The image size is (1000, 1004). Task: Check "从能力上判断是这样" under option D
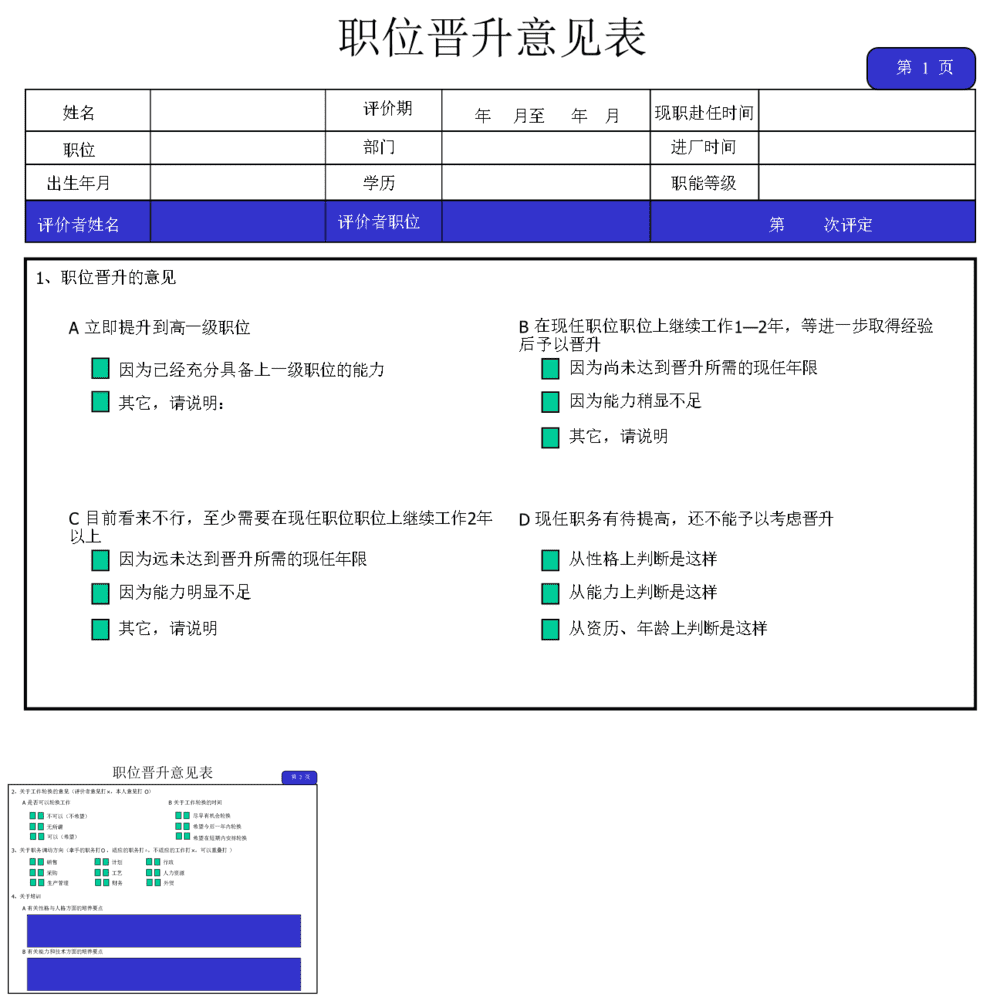[x=550, y=593]
